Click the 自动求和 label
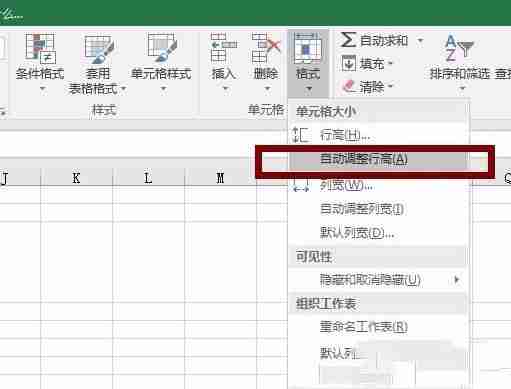This screenshot has width=511, height=389. [383, 41]
